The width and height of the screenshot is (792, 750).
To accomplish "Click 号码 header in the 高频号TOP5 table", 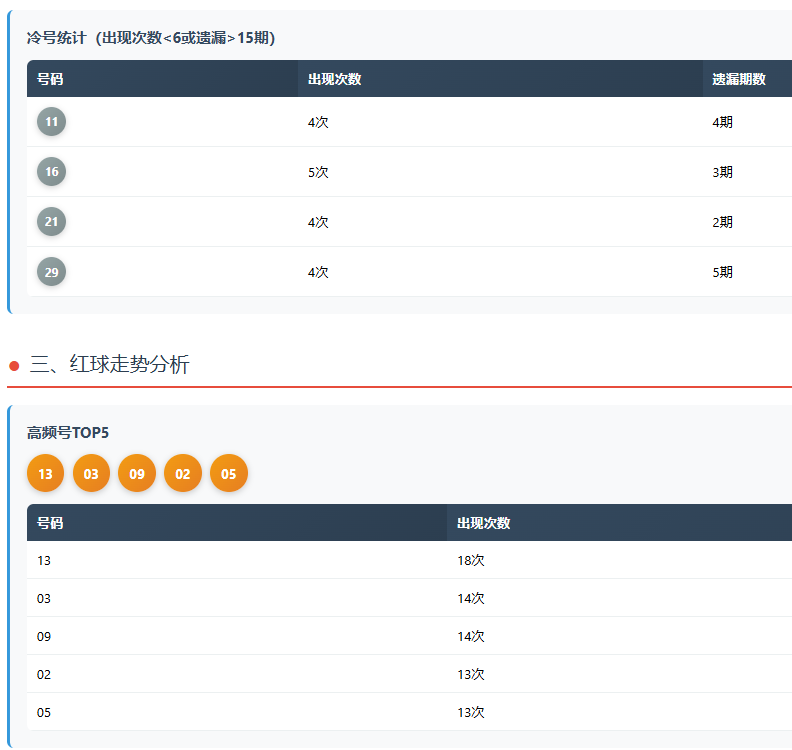I will [50, 523].
